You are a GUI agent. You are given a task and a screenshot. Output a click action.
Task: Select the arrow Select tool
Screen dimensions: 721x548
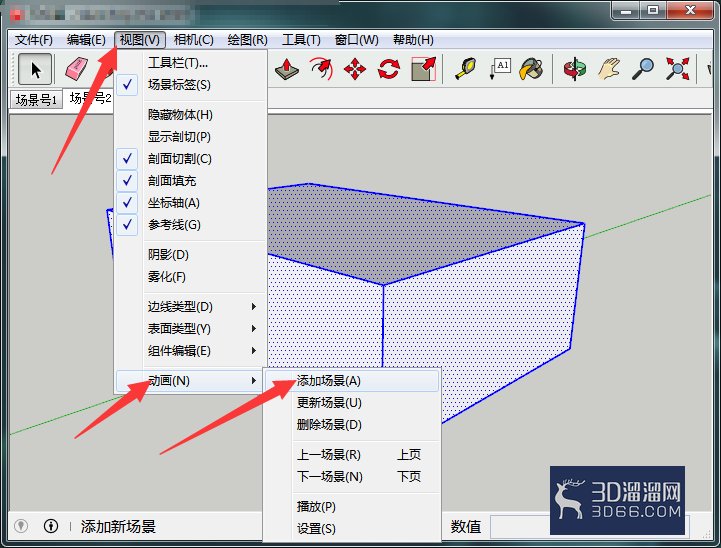35,69
